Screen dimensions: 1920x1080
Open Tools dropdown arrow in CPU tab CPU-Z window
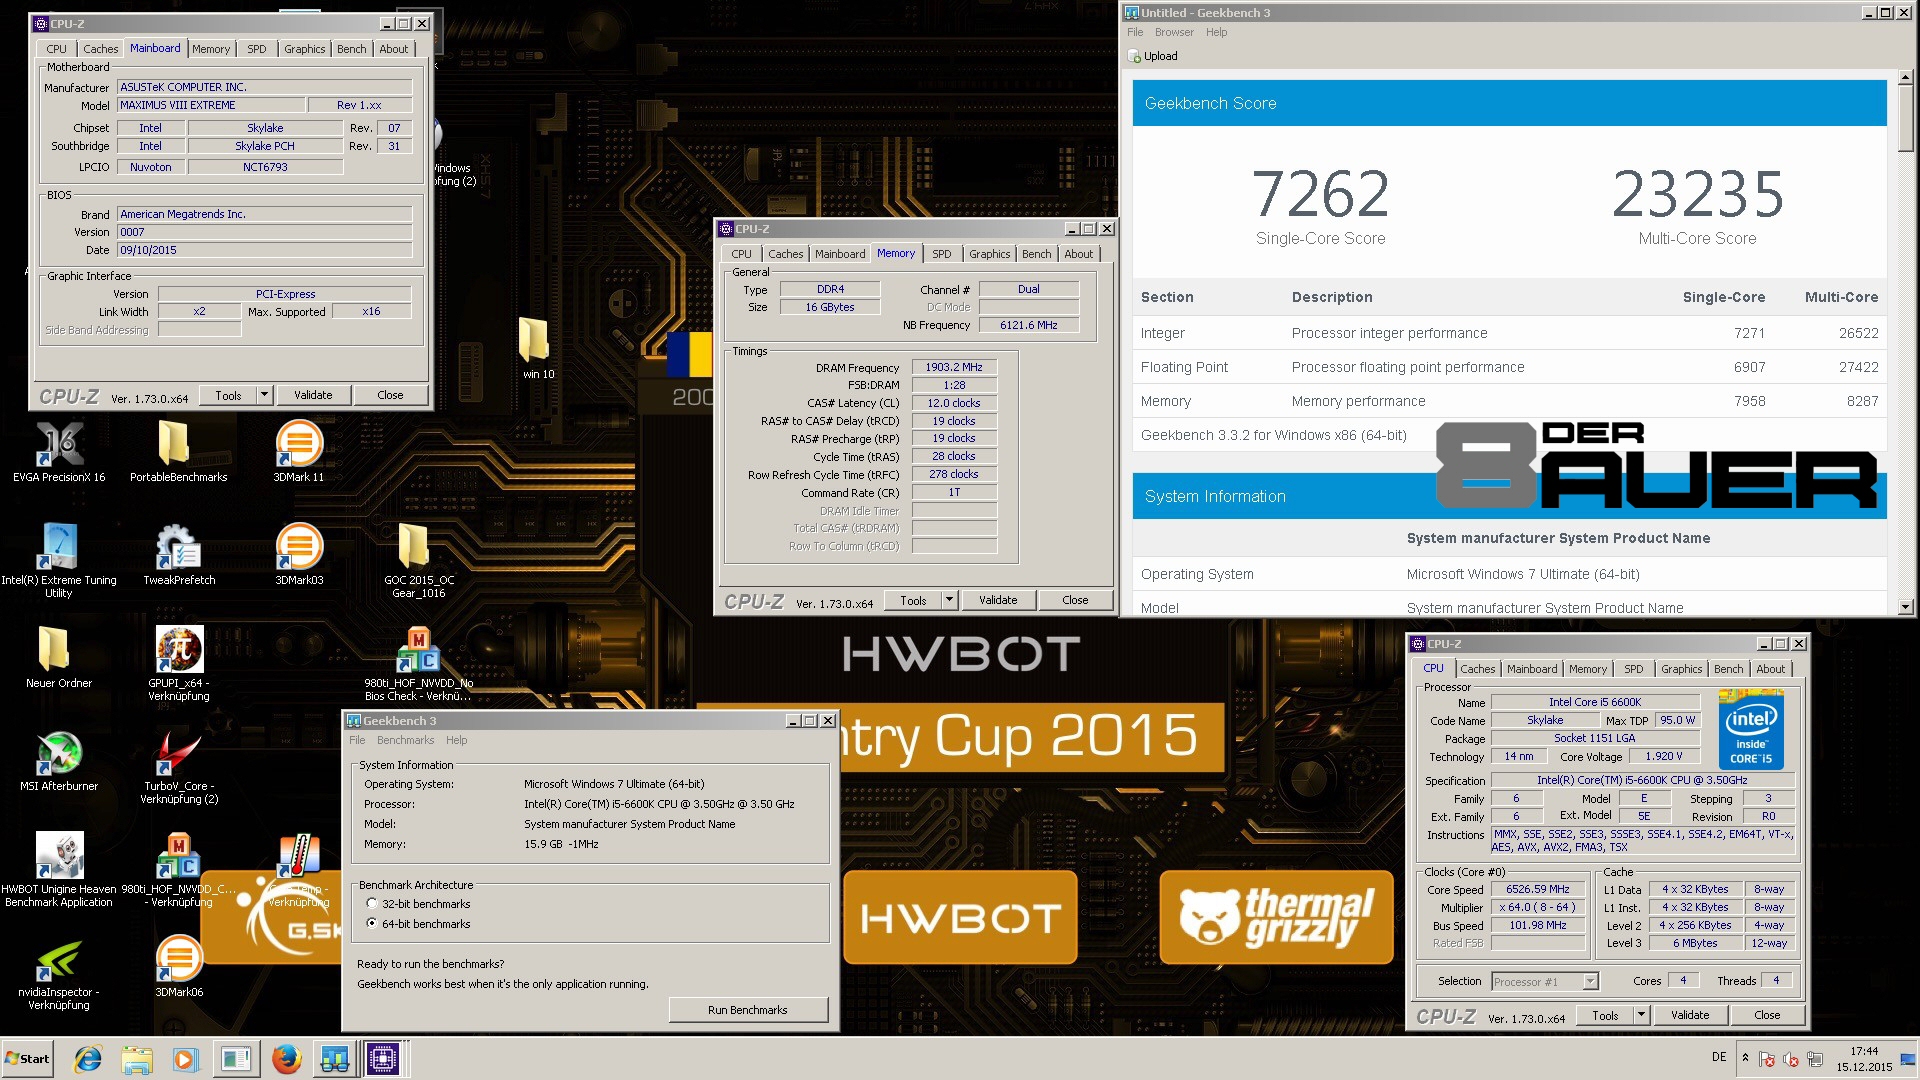tap(1642, 1015)
